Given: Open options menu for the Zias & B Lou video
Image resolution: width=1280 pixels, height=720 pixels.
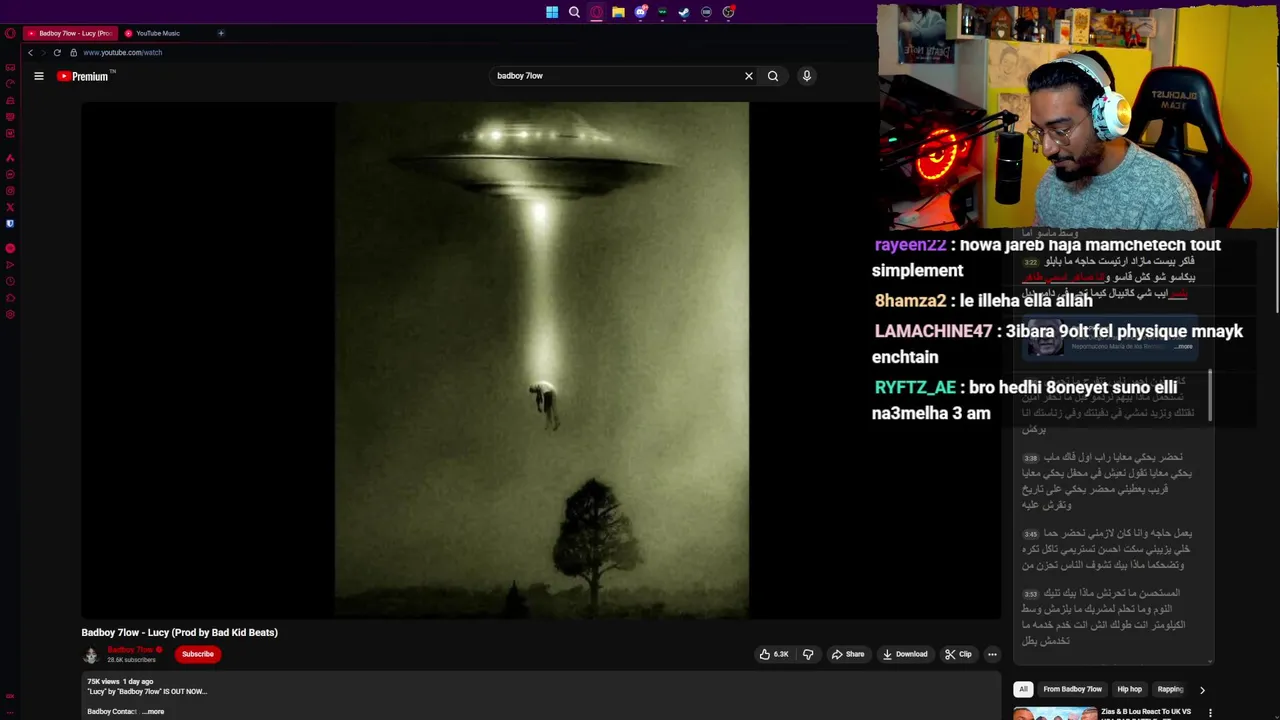Looking at the screenshot, I should pos(1210,713).
